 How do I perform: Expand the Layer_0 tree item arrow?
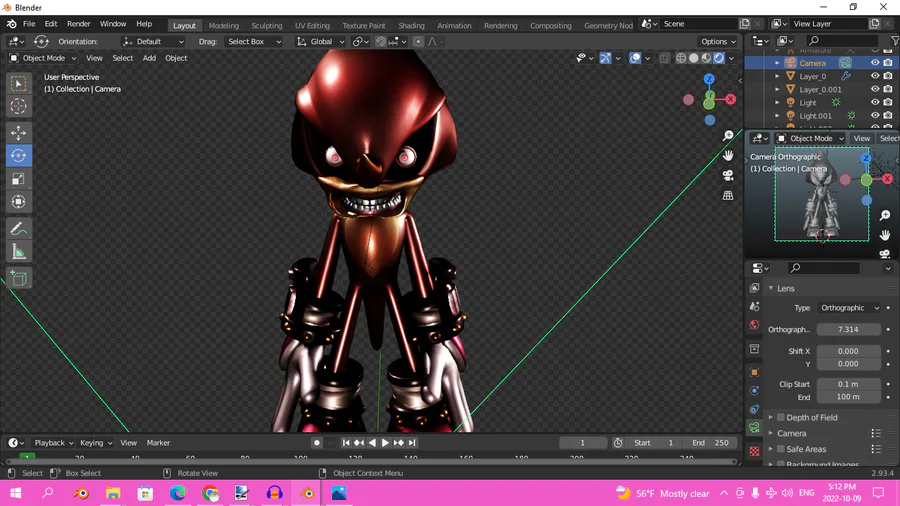pos(777,76)
